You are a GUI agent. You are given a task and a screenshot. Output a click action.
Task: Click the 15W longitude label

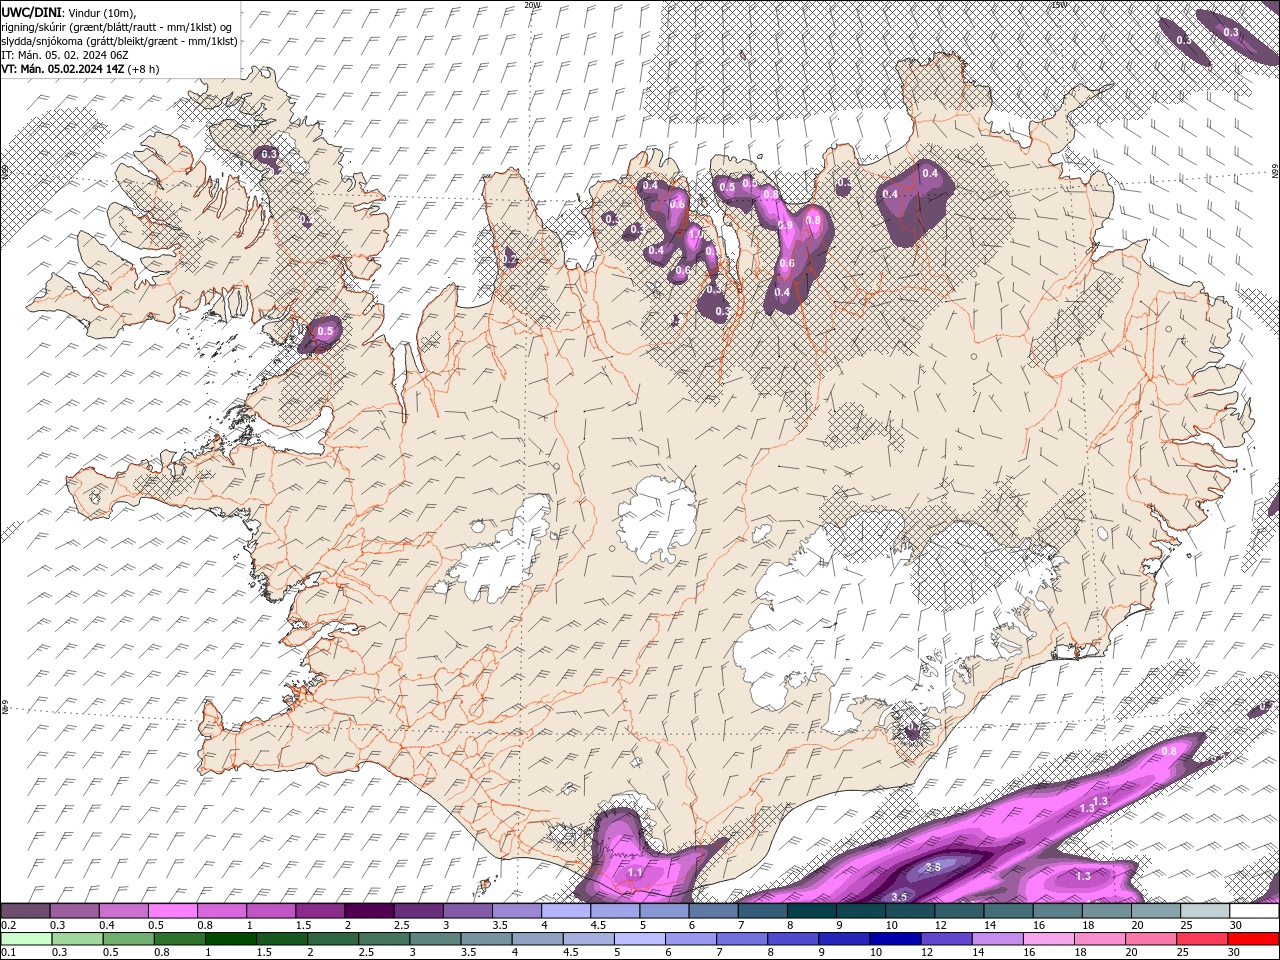click(x=1060, y=5)
